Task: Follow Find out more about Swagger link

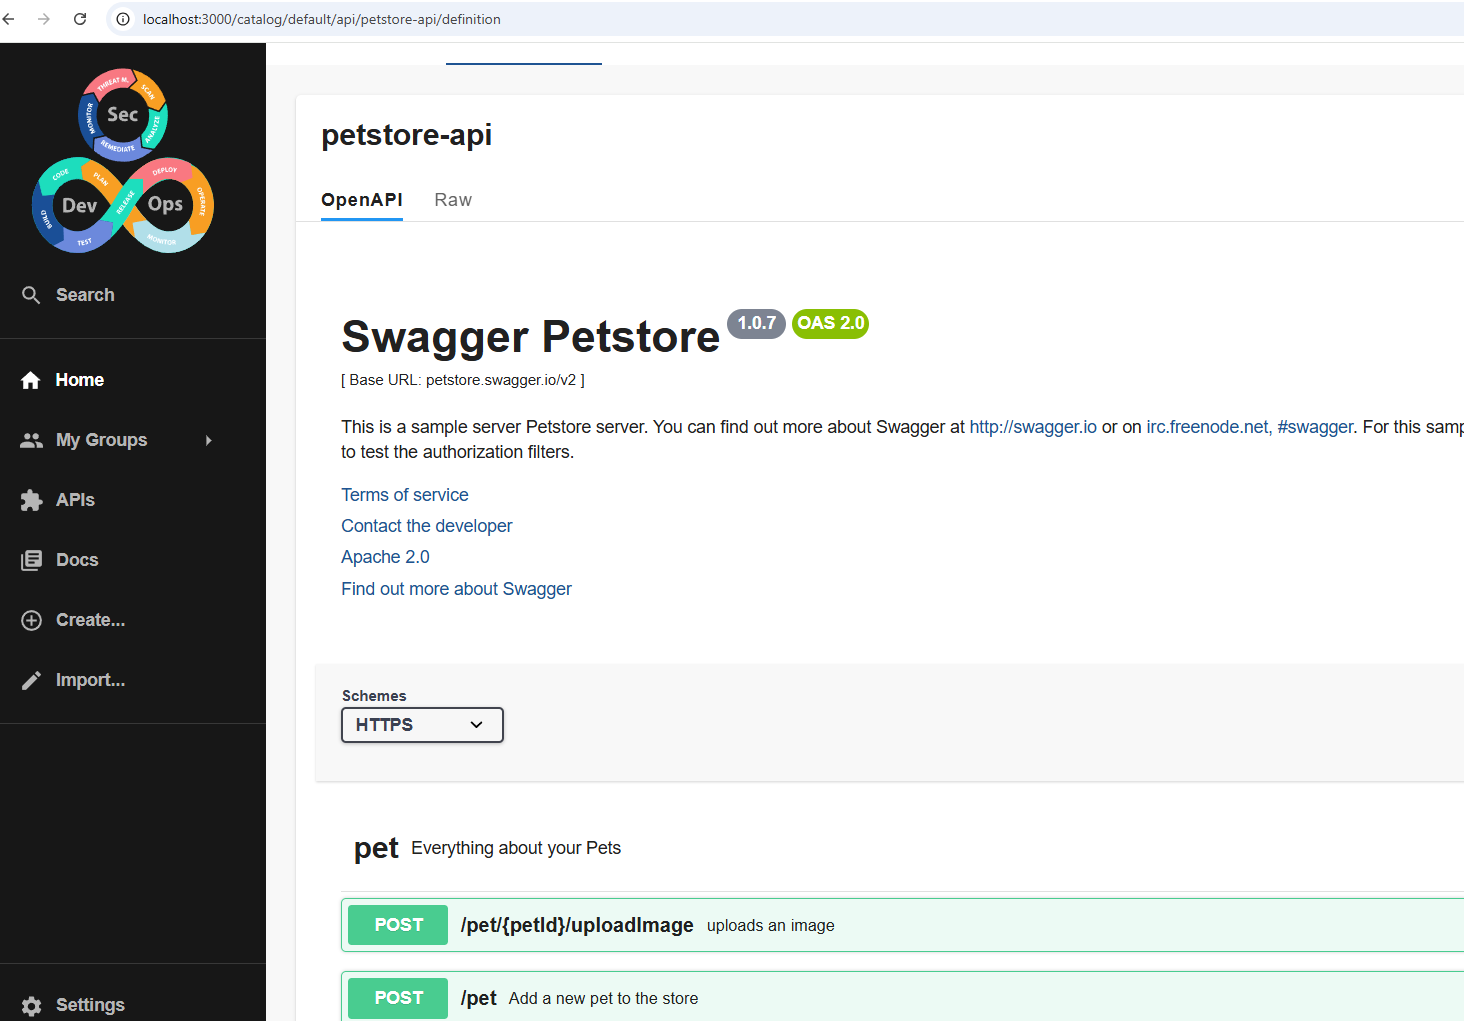Action: [x=456, y=589]
